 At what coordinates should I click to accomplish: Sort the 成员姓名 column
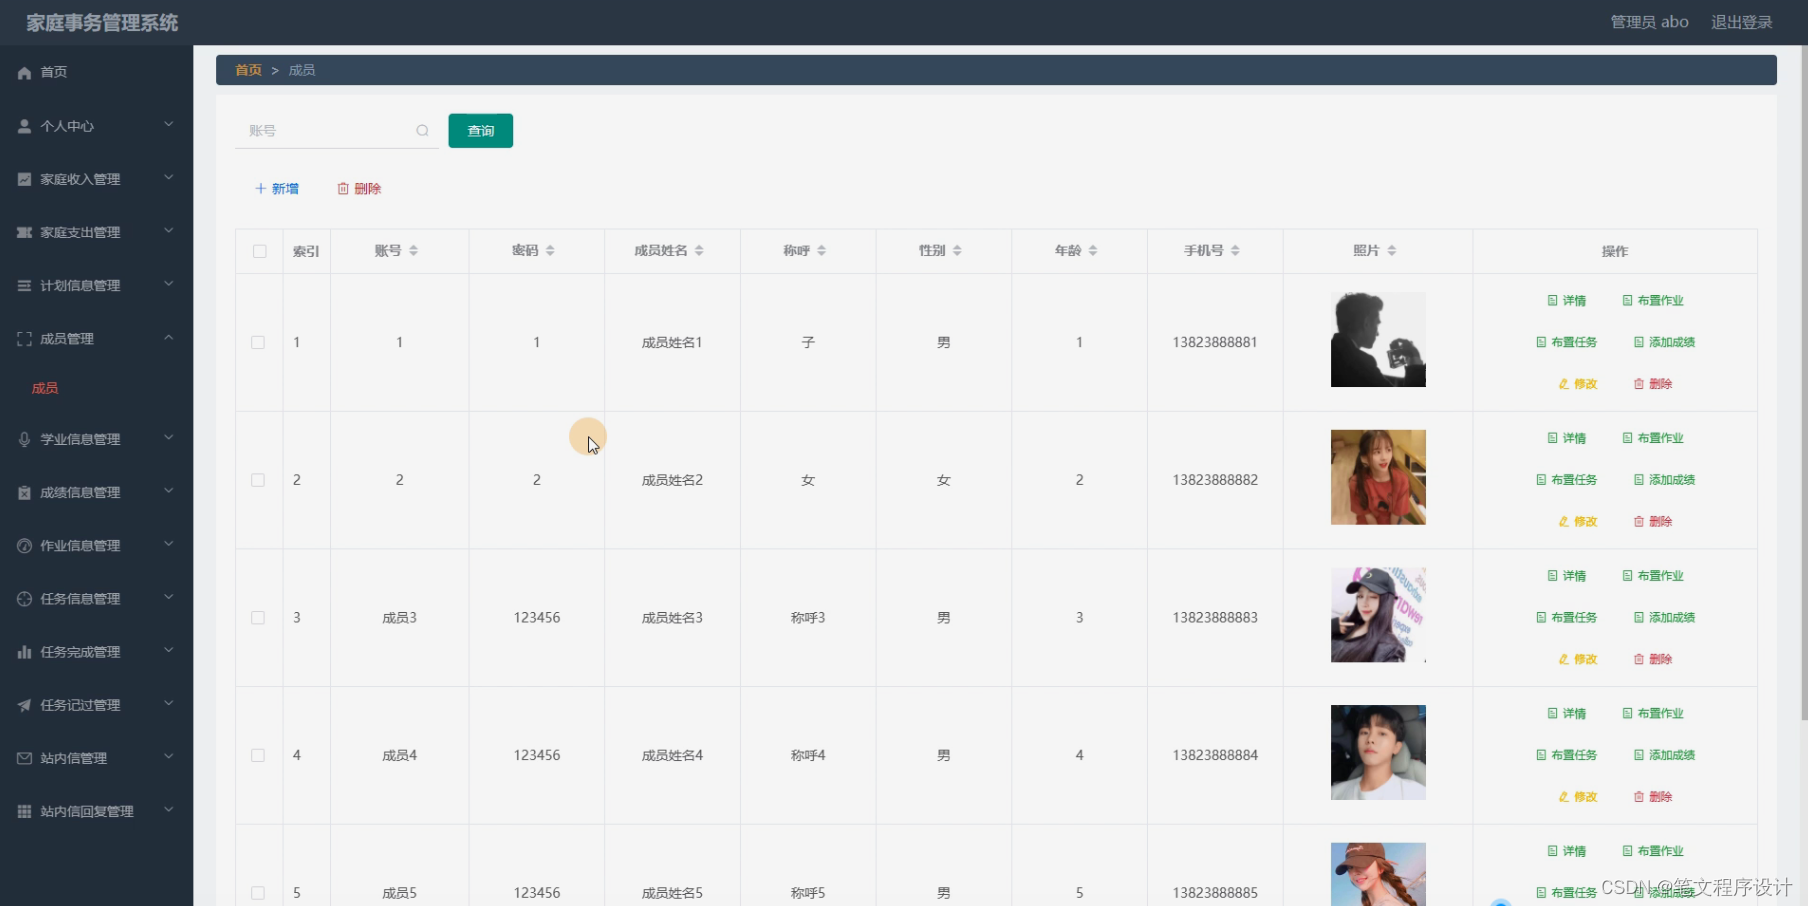[699, 250]
